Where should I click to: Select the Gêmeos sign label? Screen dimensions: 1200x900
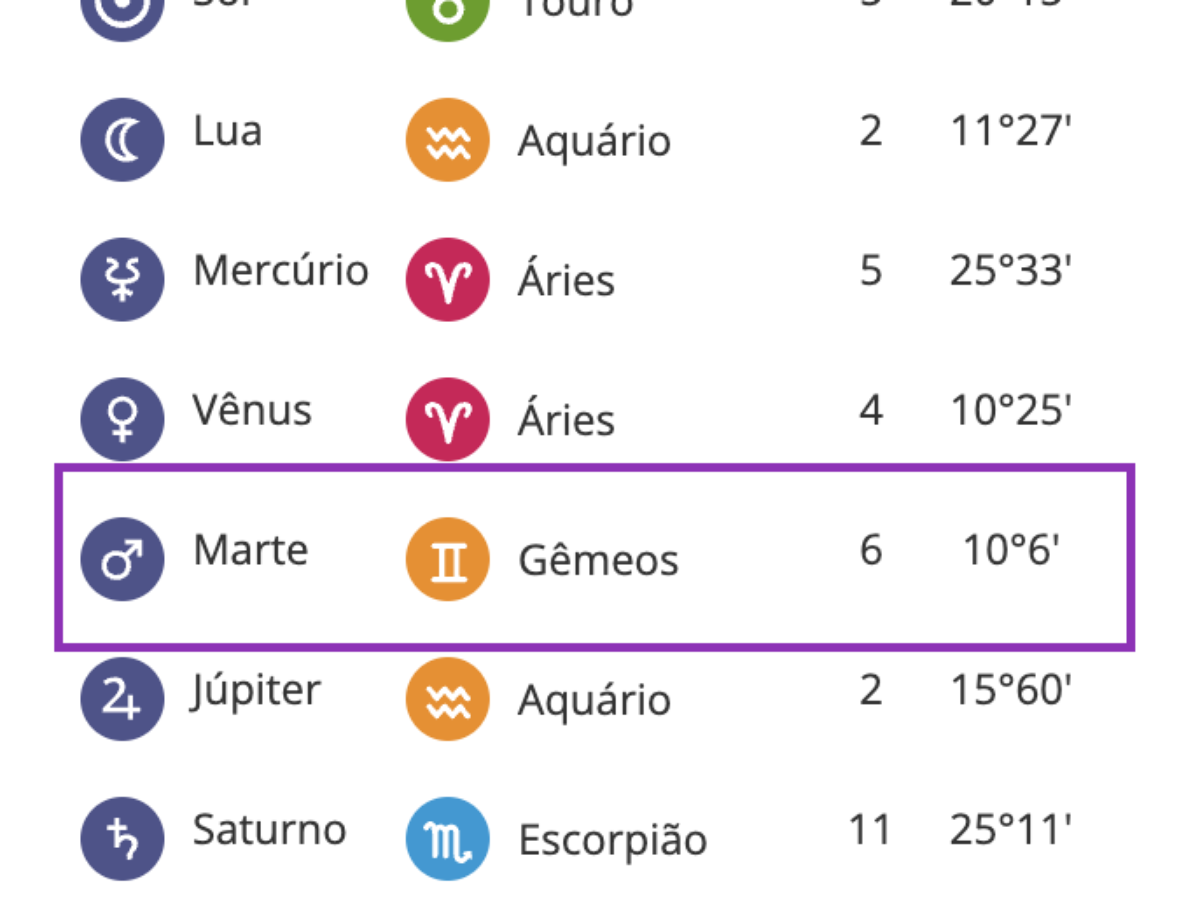point(598,560)
